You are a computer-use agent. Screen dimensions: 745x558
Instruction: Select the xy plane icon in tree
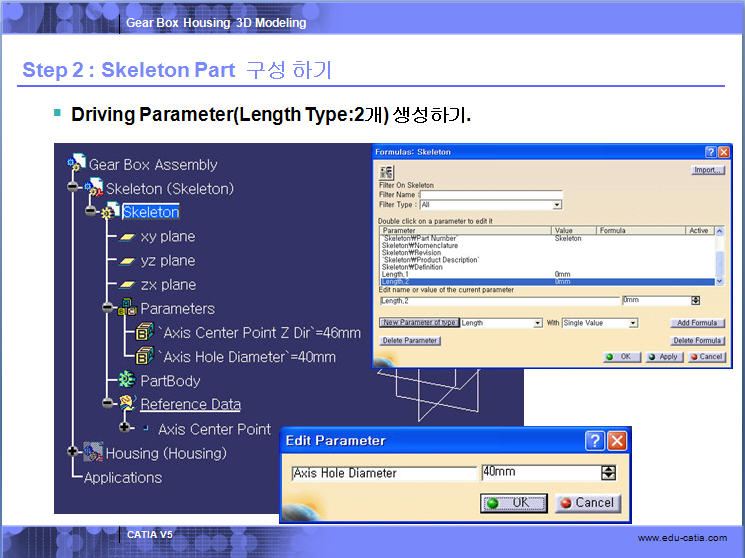(127, 237)
